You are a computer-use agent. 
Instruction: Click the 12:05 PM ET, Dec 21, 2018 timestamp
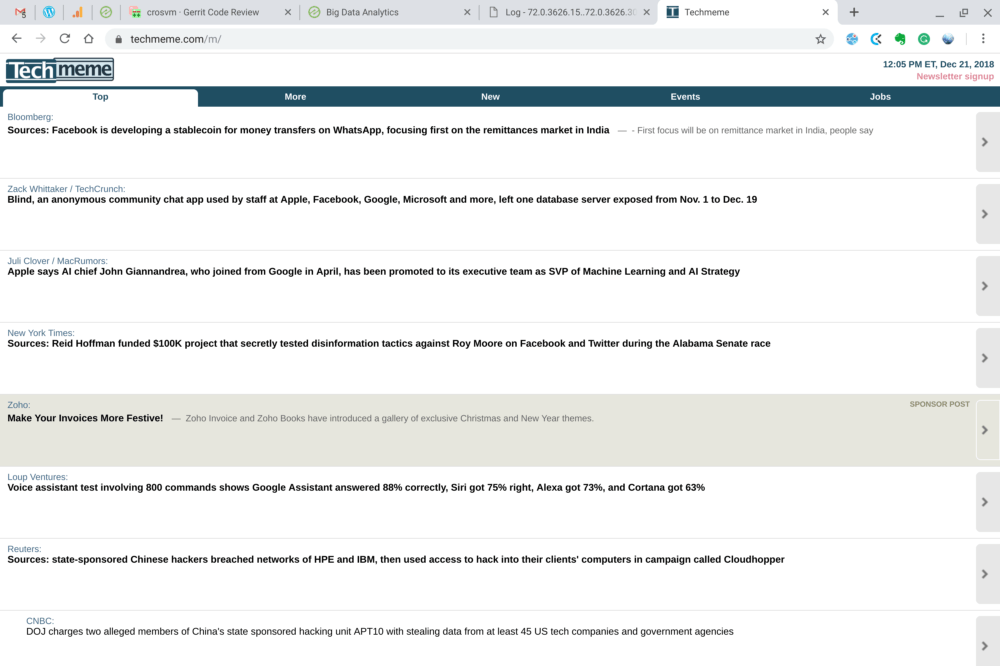click(938, 64)
